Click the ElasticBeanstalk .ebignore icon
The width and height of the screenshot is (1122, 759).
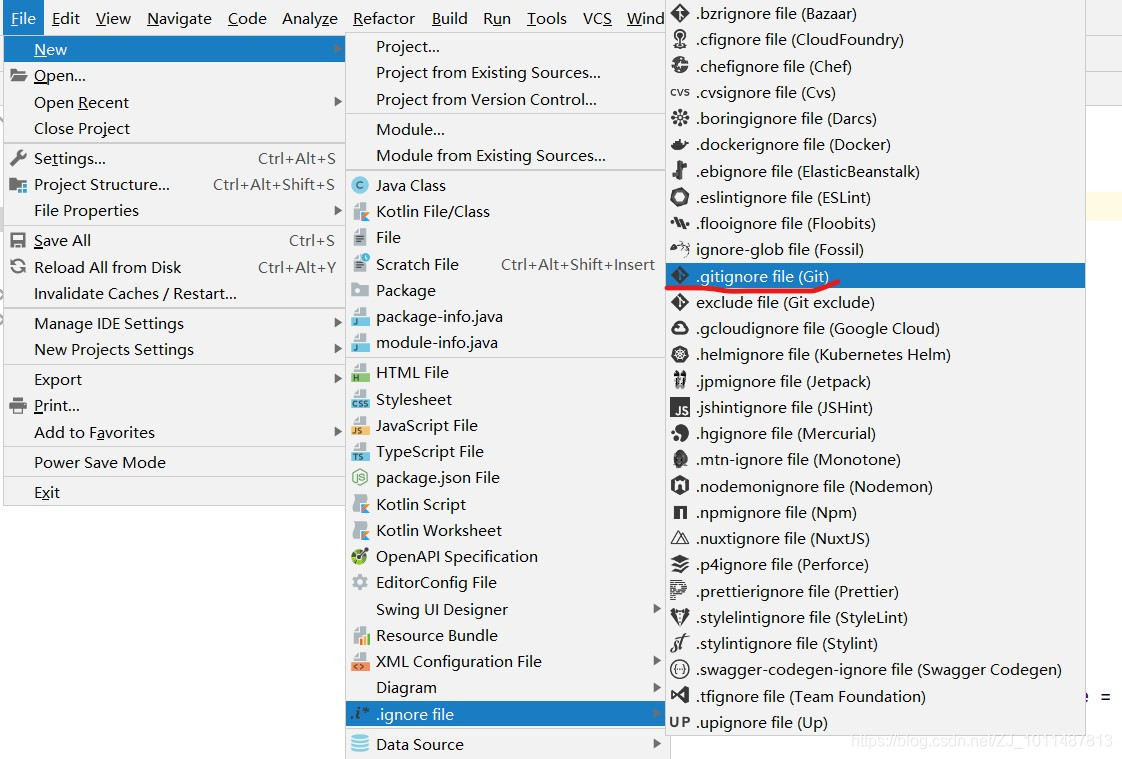[x=679, y=171]
